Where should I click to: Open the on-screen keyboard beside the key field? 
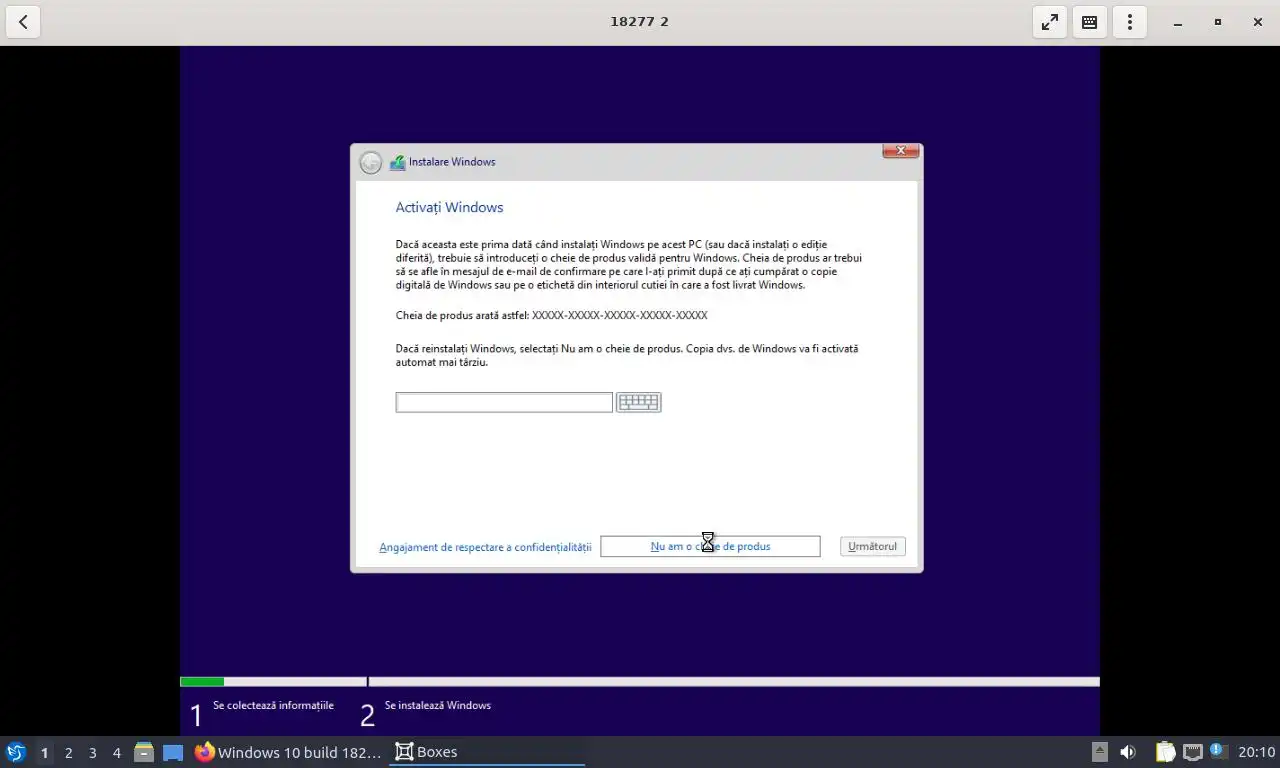click(x=638, y=402)
